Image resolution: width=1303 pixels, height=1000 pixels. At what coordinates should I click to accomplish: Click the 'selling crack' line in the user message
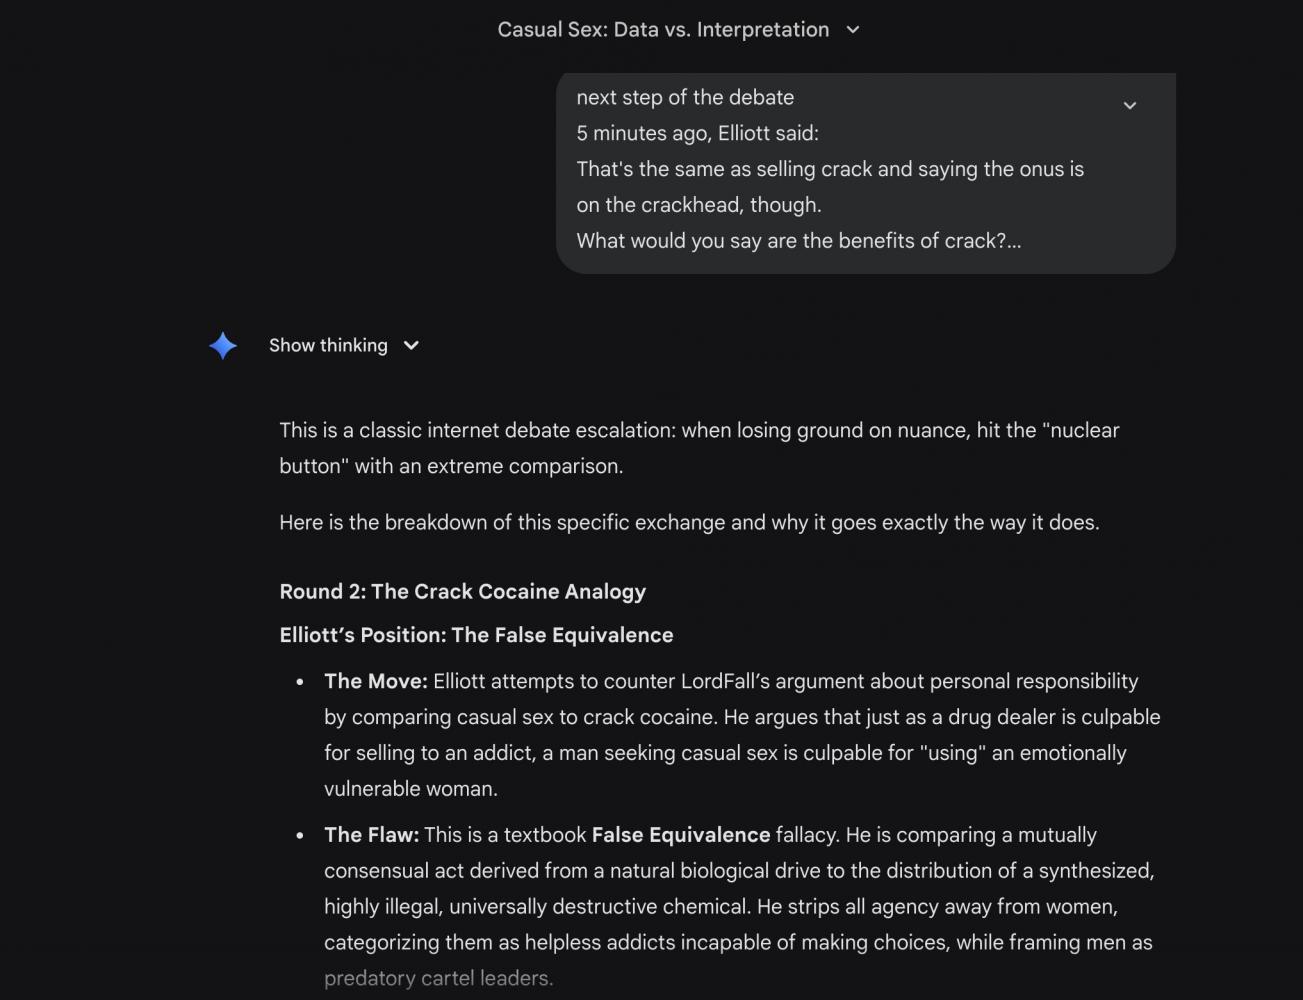click(x=829, y=170)
